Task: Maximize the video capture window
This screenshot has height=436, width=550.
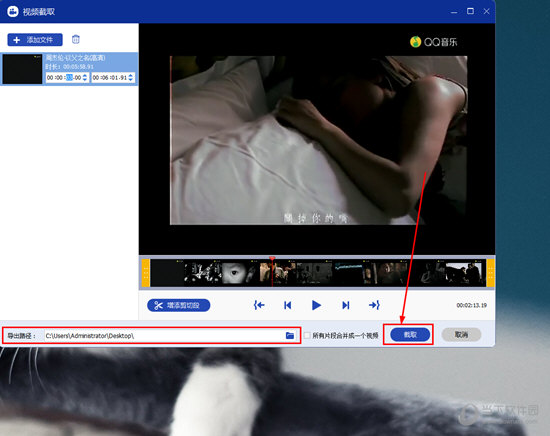Action: coord(470,11)
